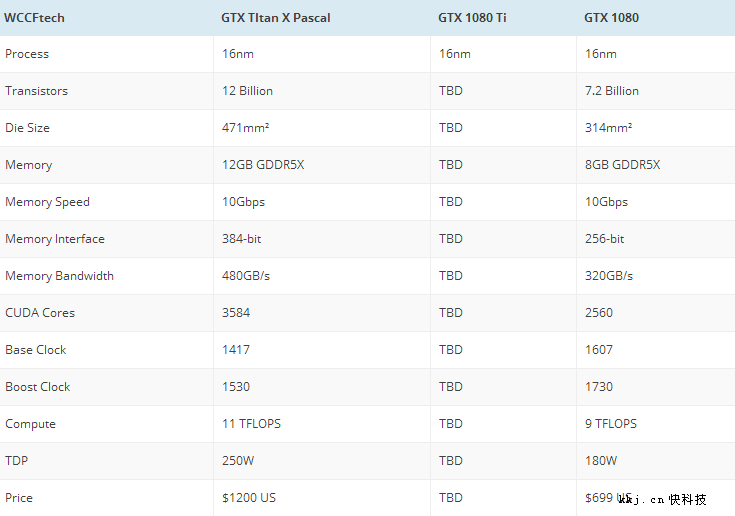Click the Transistors row label

pos(37,91)
